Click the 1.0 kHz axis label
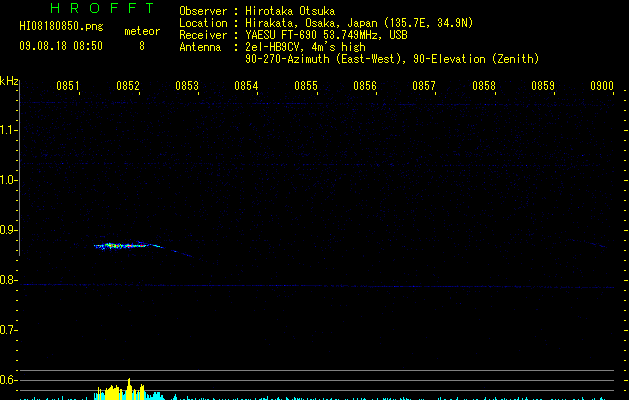 pos(8,180)
